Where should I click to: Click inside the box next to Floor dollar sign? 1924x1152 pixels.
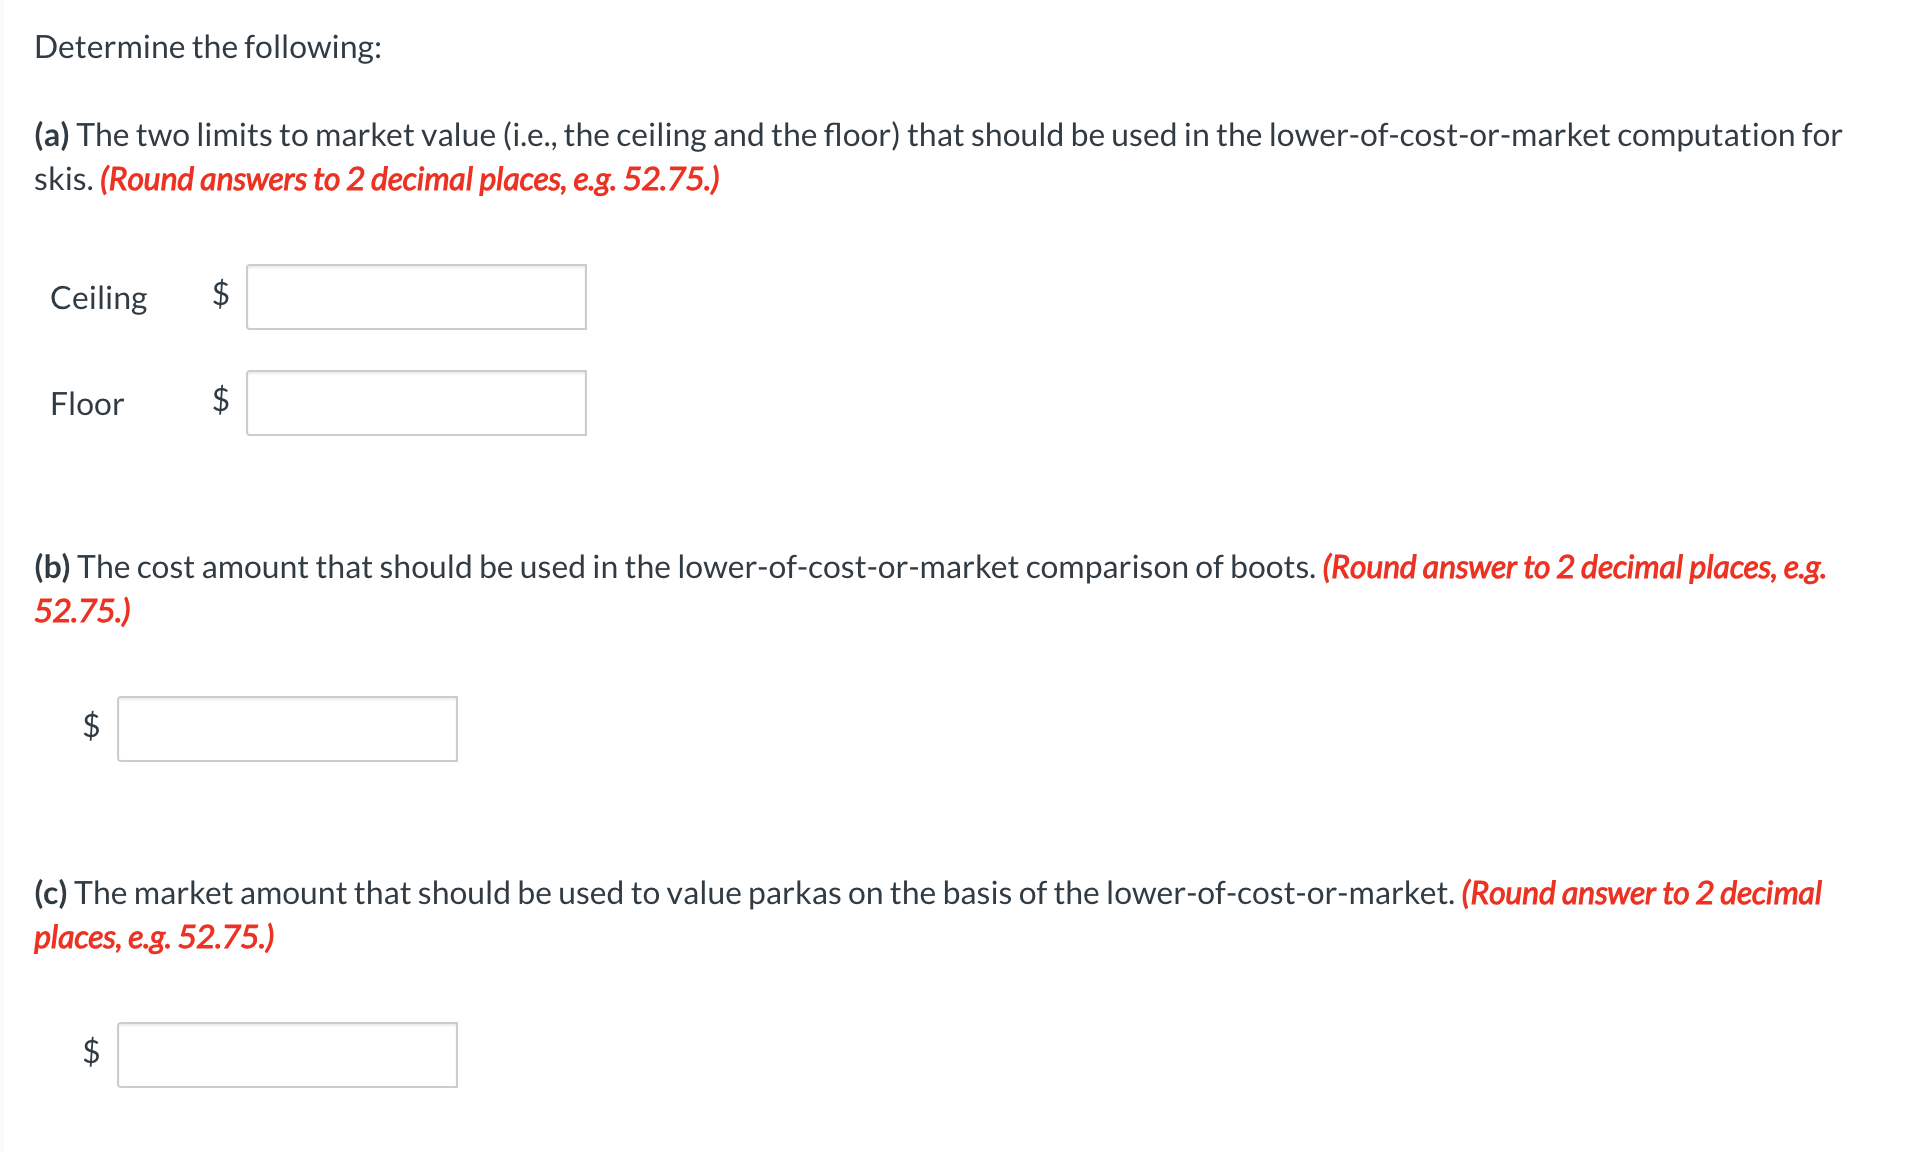click(416, 402)
